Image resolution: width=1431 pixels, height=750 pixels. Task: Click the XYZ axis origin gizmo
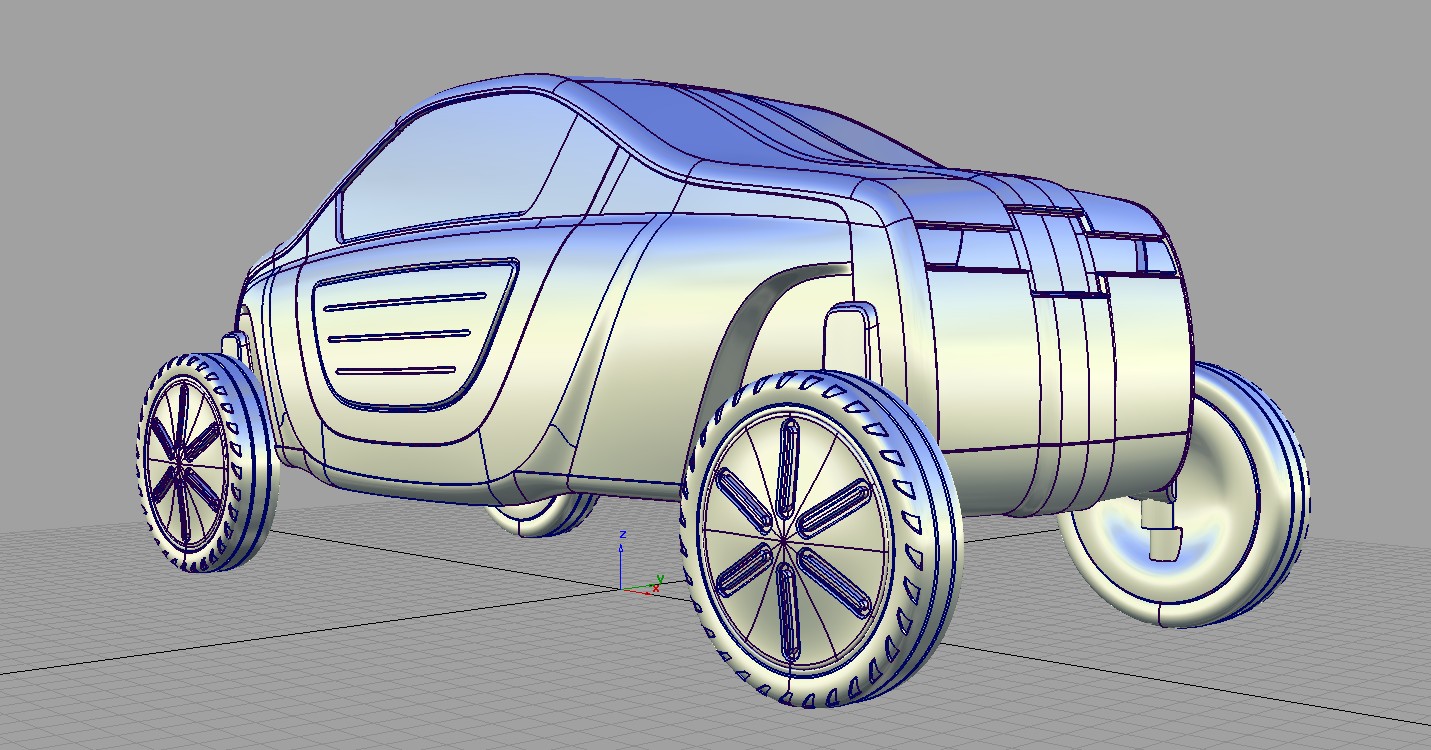622,588
